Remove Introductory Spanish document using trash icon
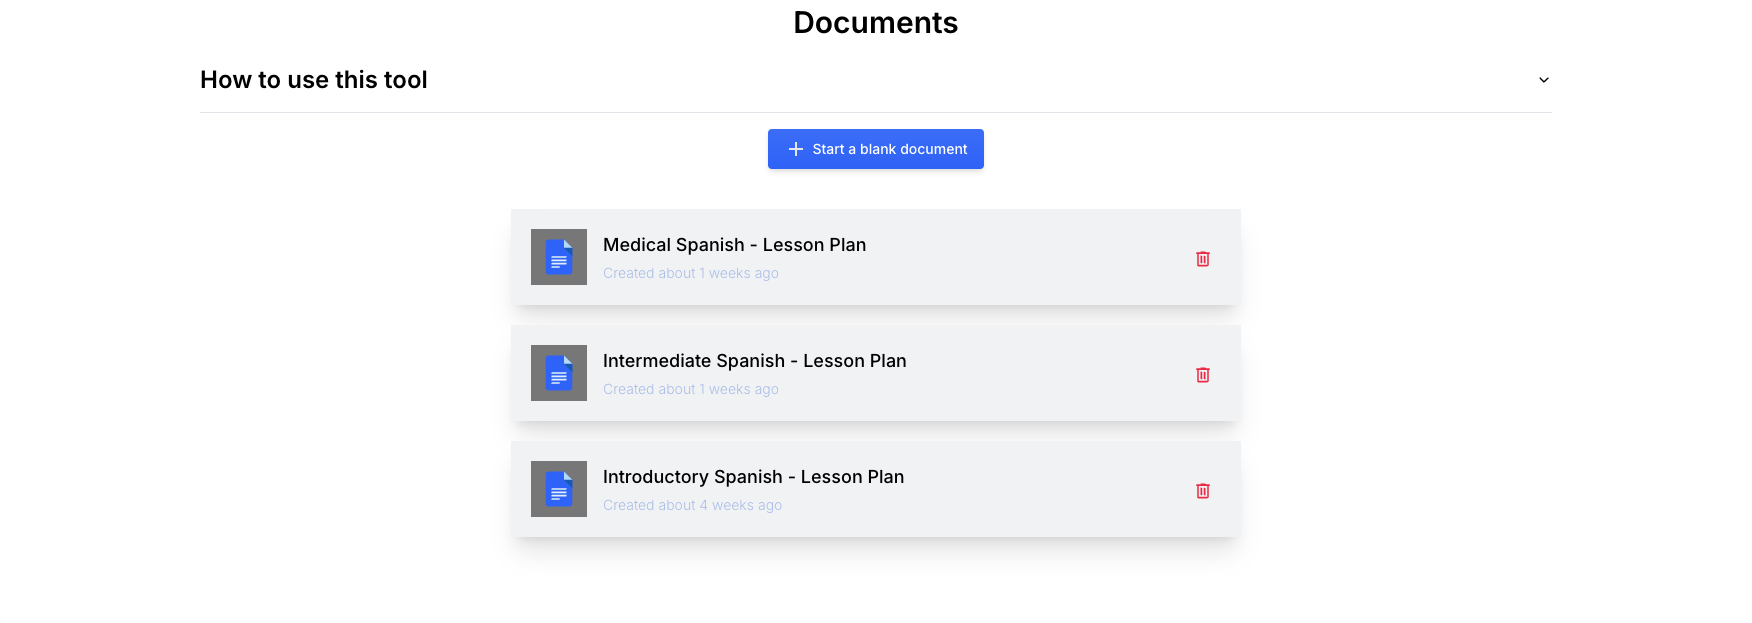Image resolution: width=1752 pixels, height=623 pixels. point(1203,491)
